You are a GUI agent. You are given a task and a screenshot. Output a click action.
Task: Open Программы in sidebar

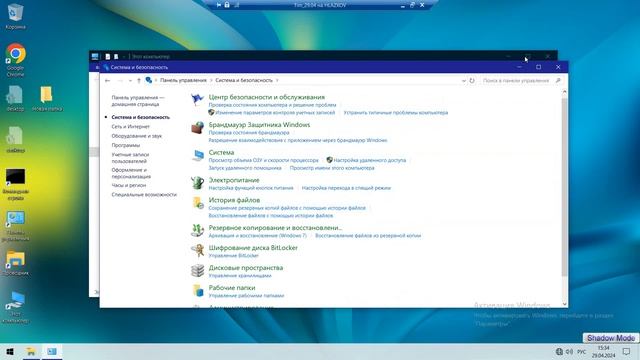(x=126, y=145)
